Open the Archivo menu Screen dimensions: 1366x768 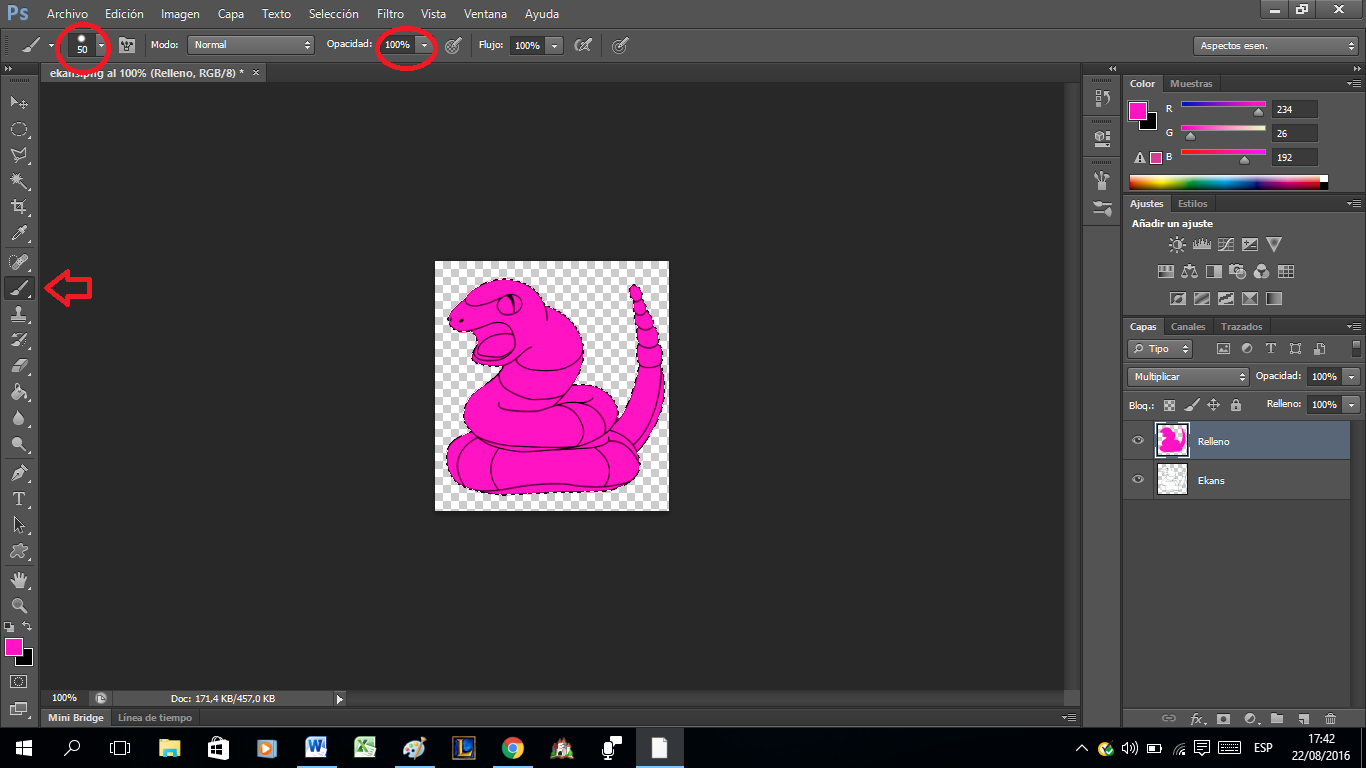(x=67, y=14)
